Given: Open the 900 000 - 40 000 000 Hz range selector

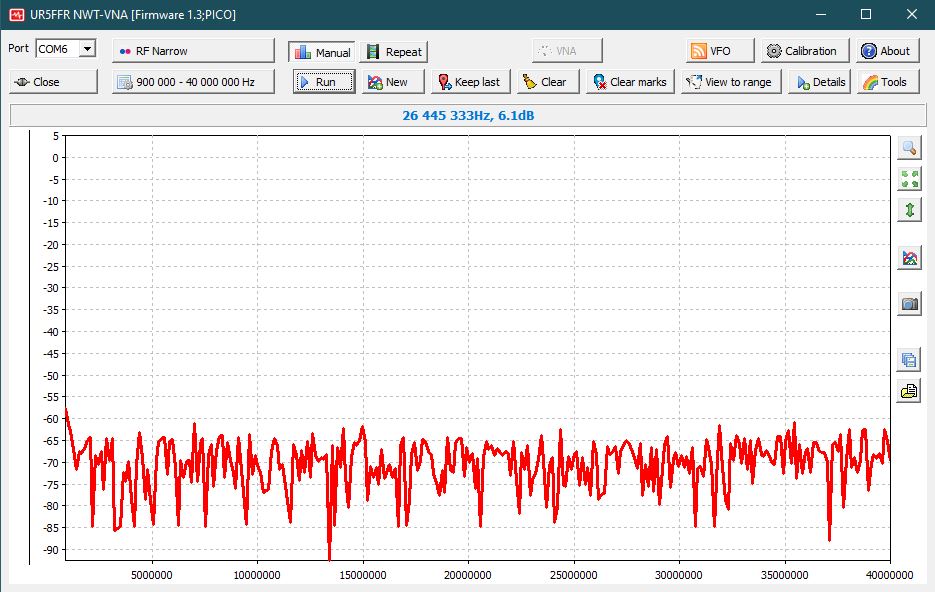Looking at the screenshot, I should 193,82.
